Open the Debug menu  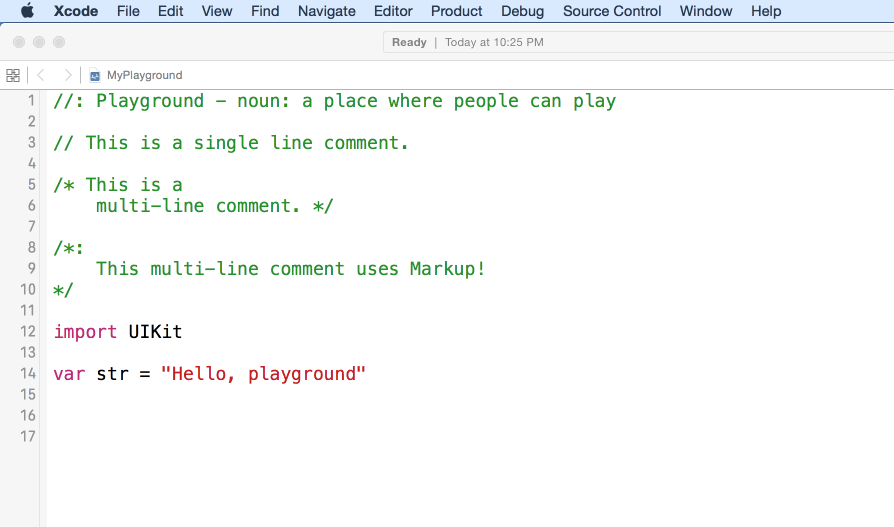(523, 11)
